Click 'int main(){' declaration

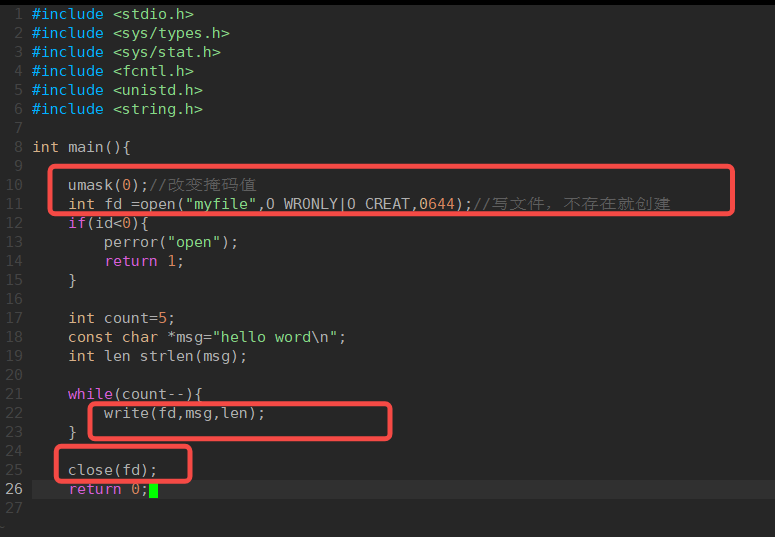click(81, 147)
